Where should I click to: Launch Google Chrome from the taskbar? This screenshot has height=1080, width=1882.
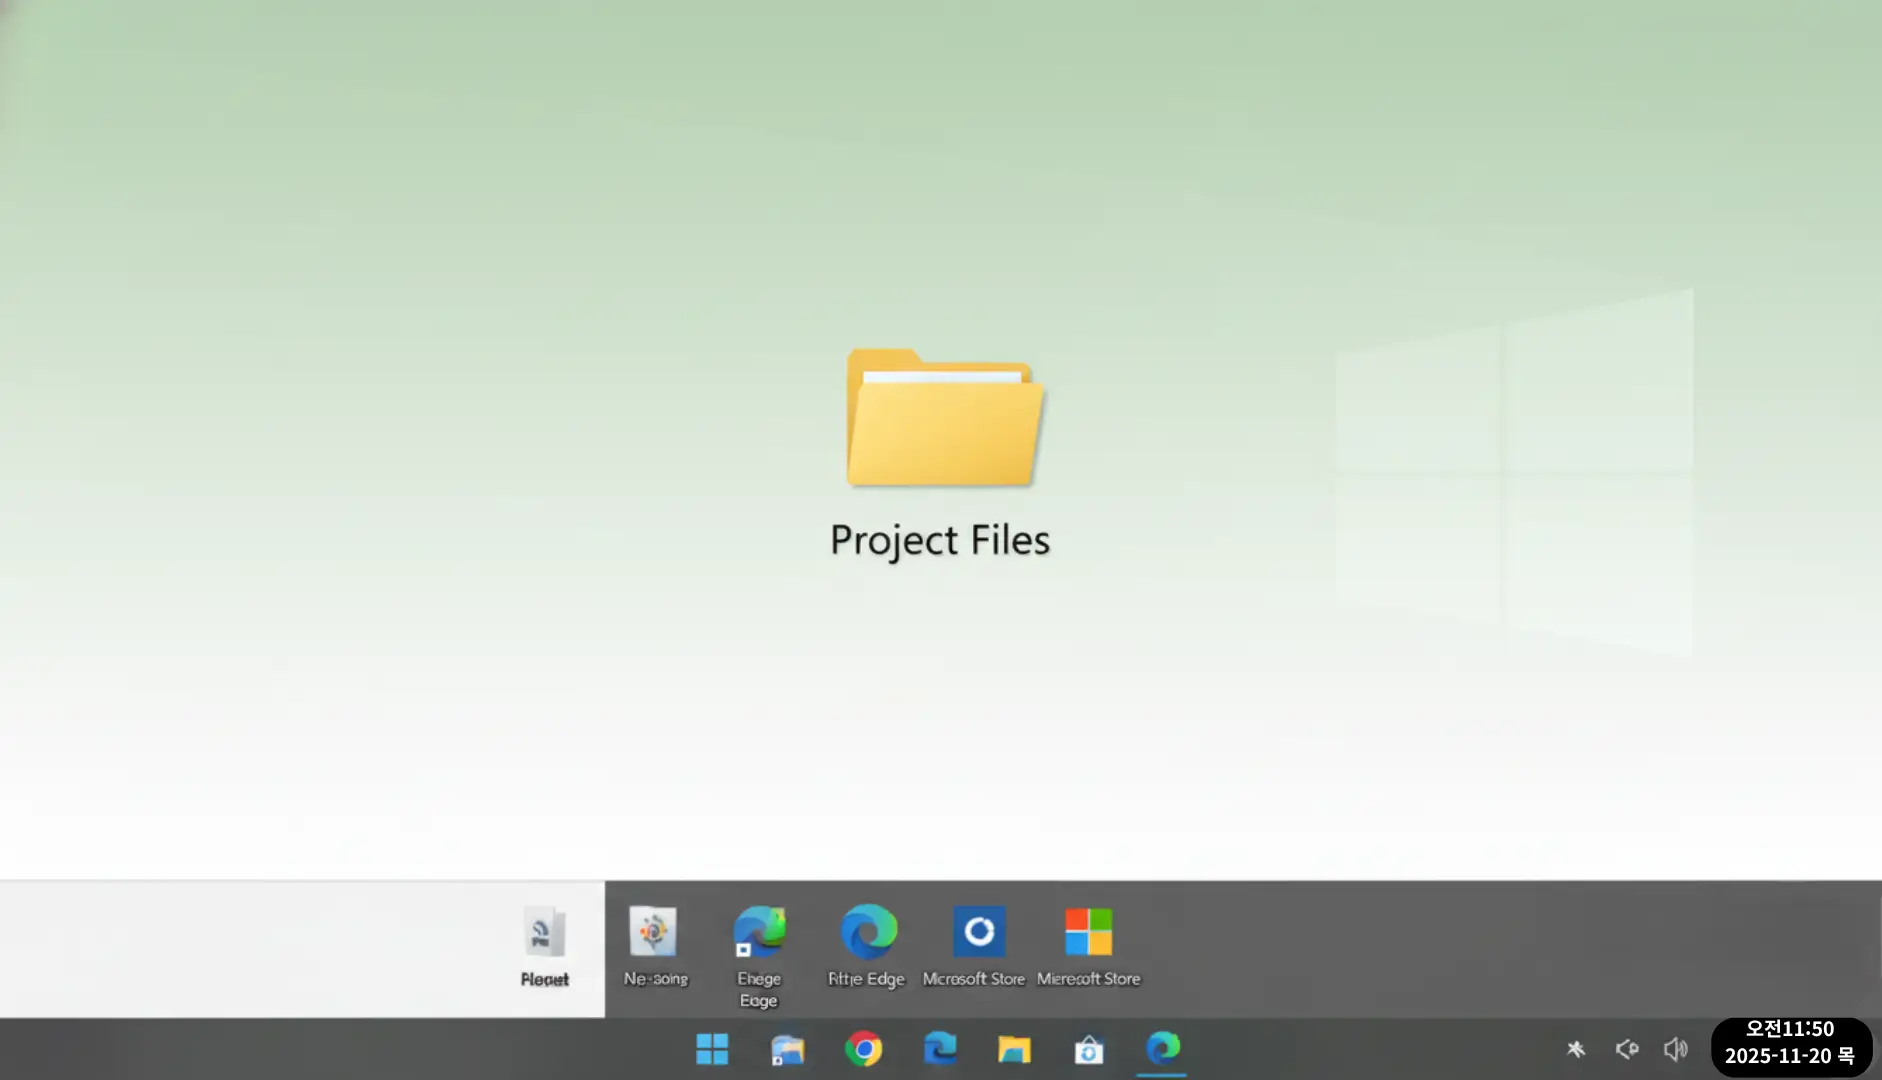(x=863, y=1049)
